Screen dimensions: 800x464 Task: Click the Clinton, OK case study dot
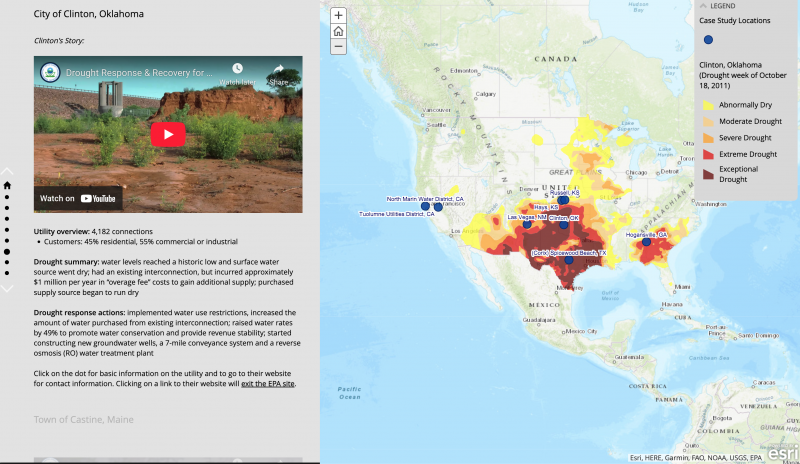click(x=563, y=225)
